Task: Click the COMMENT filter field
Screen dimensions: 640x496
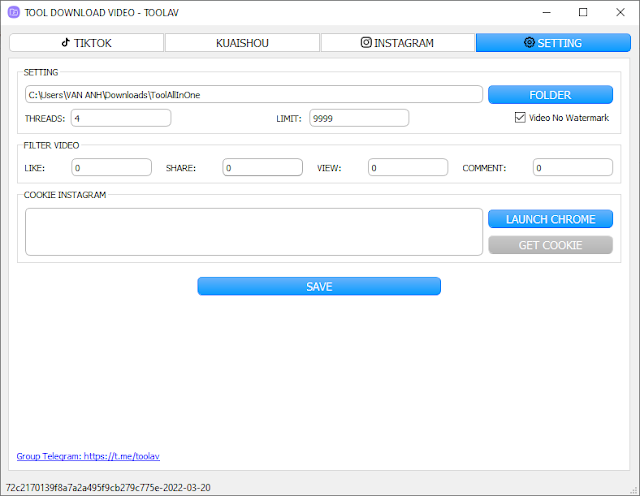Action: [x=573, y=168]
